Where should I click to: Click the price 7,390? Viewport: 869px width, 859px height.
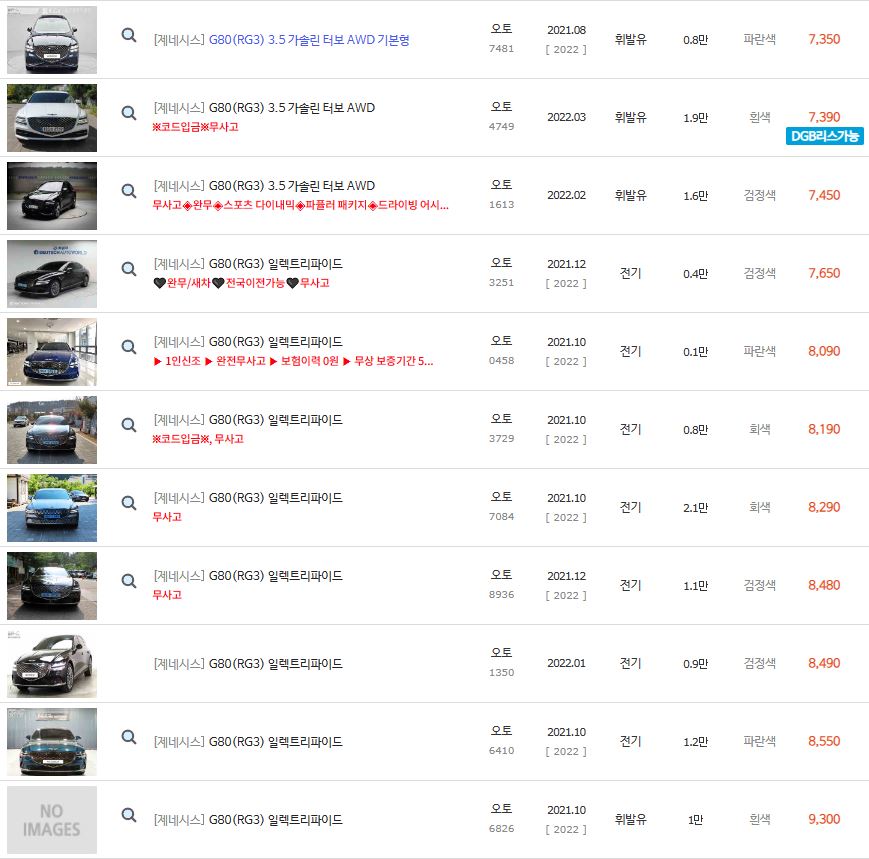pos(824,117)
